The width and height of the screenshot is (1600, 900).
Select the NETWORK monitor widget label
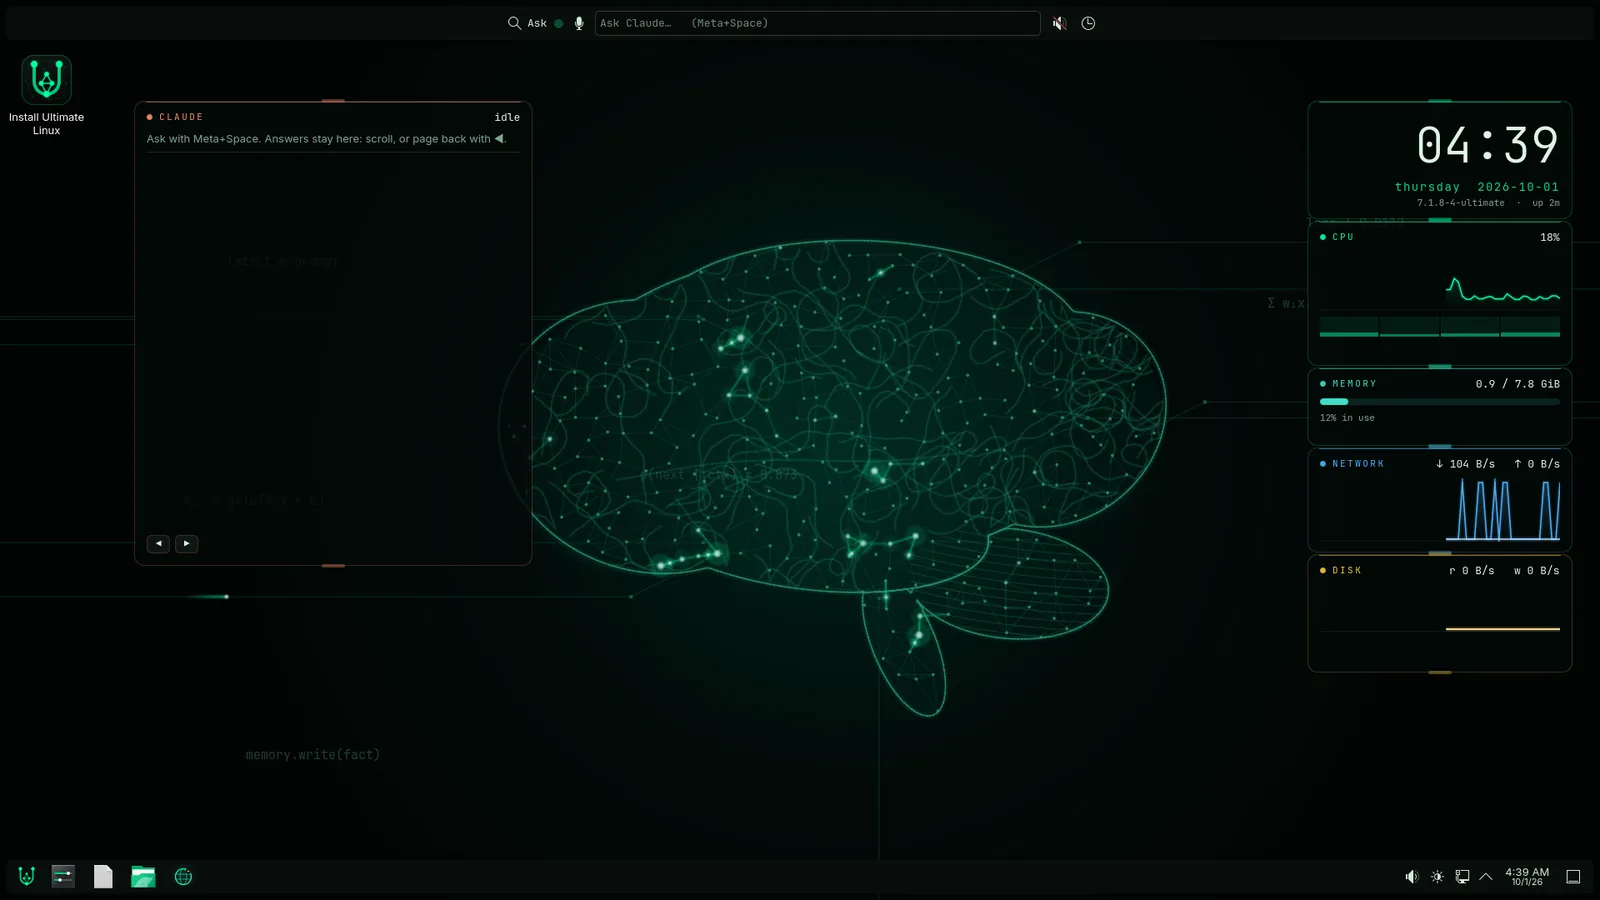coord(1358,464)
